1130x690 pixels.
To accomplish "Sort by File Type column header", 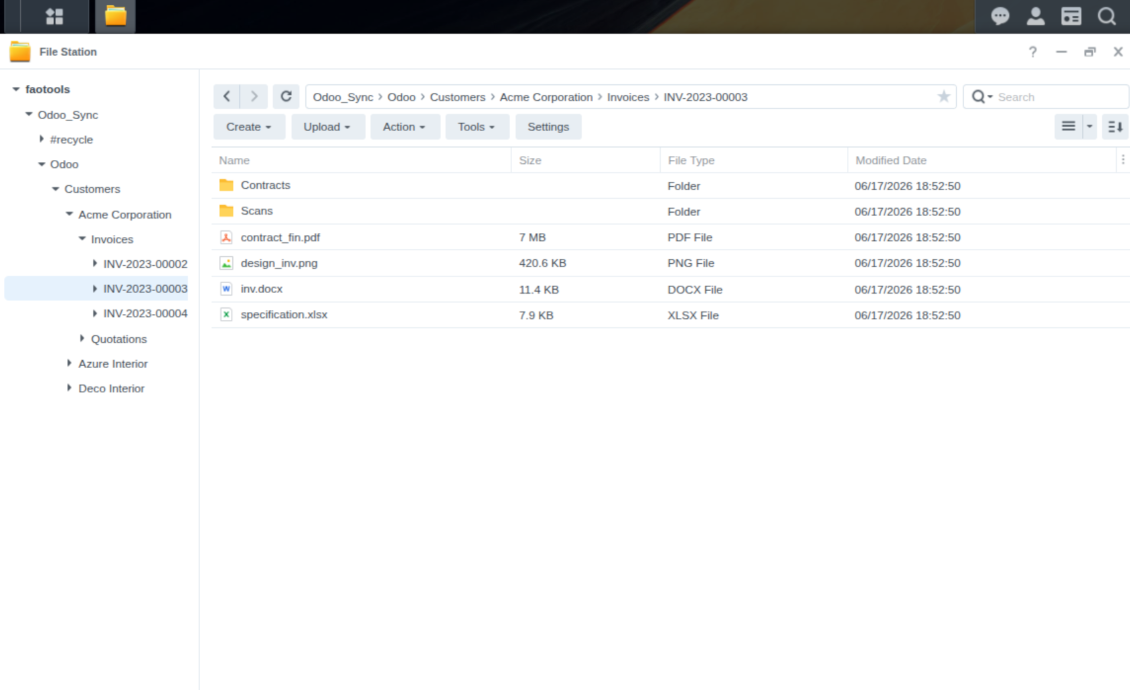I will (754, 160).
